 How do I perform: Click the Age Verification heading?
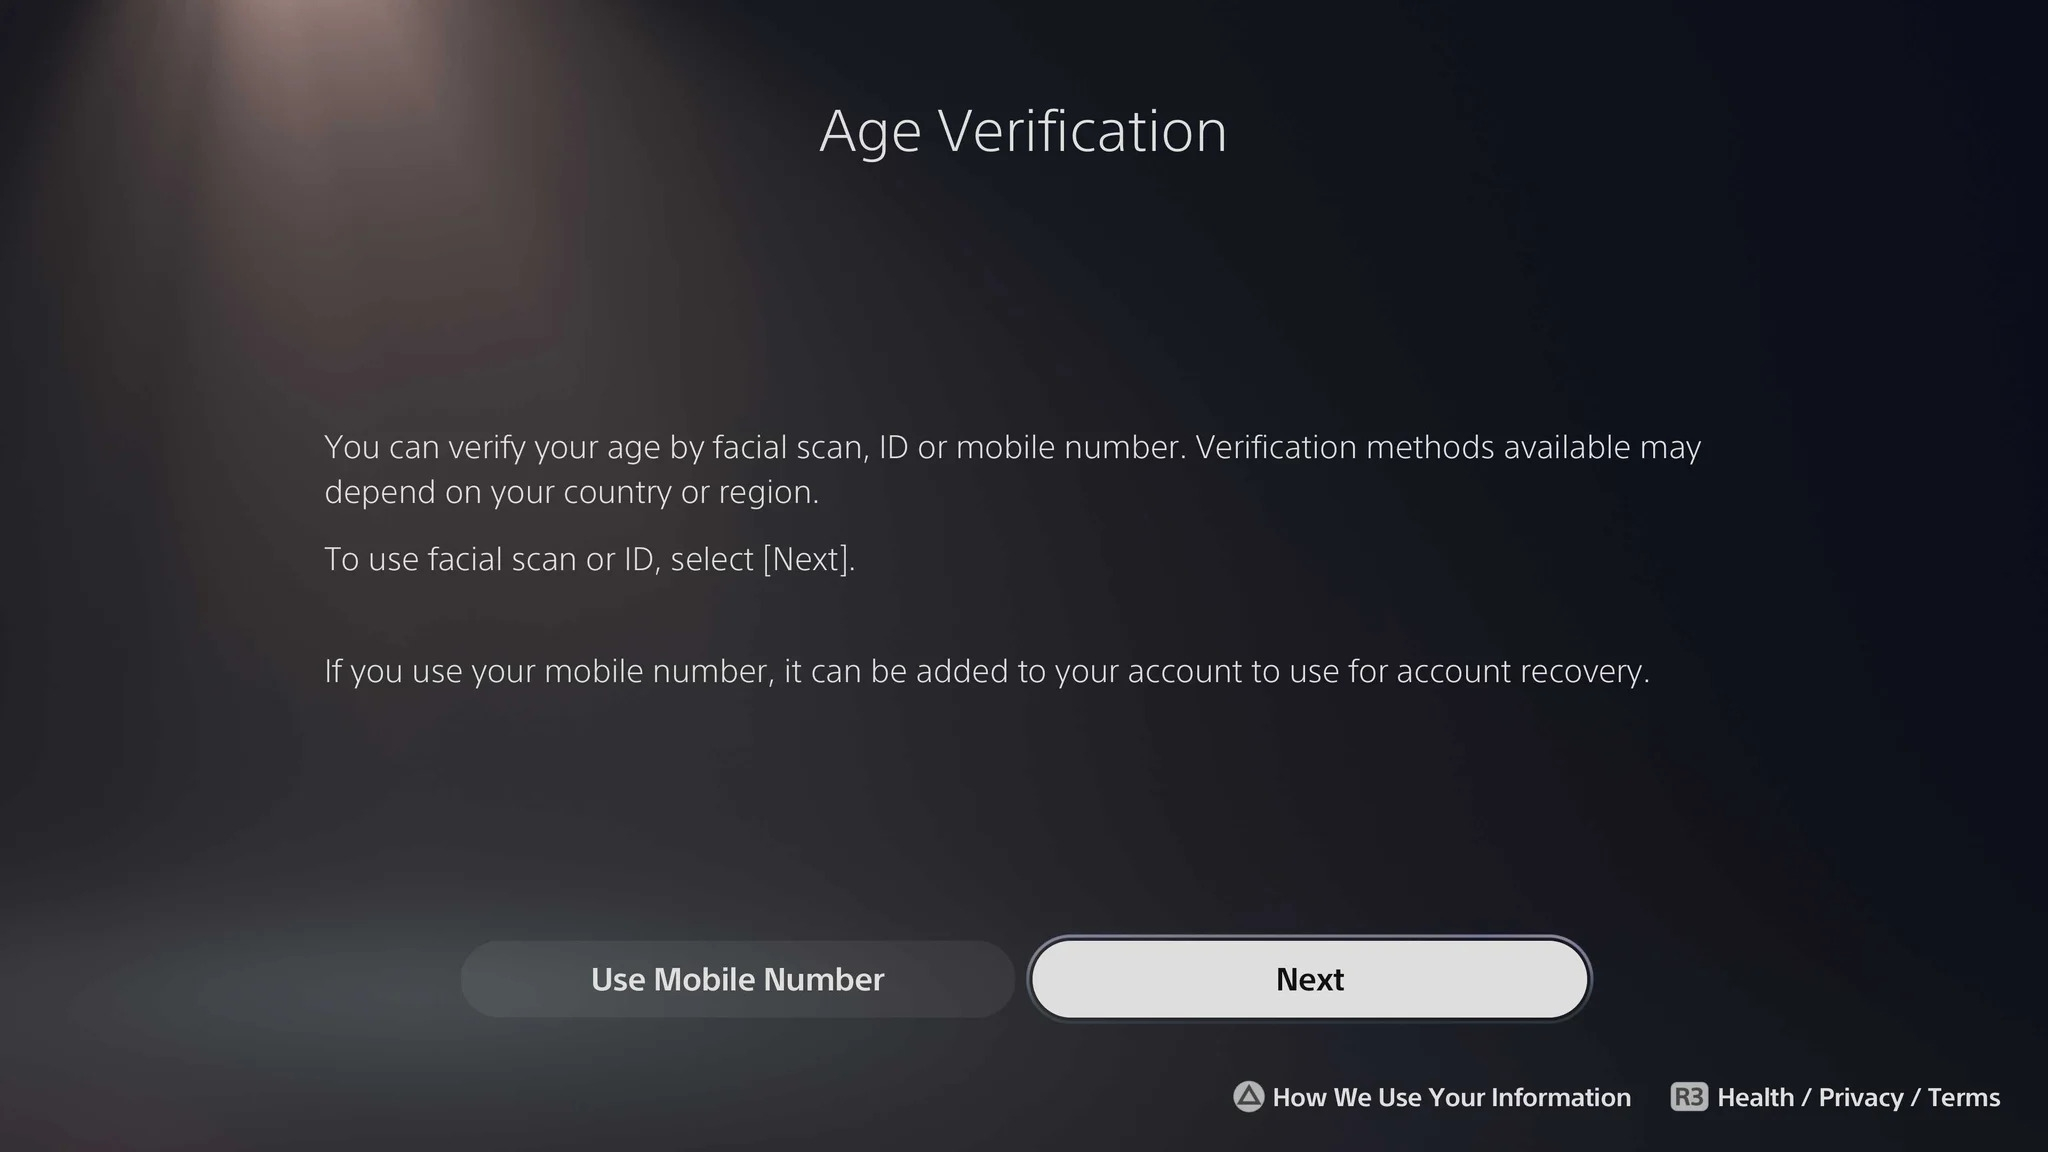tap(1023, 131)
